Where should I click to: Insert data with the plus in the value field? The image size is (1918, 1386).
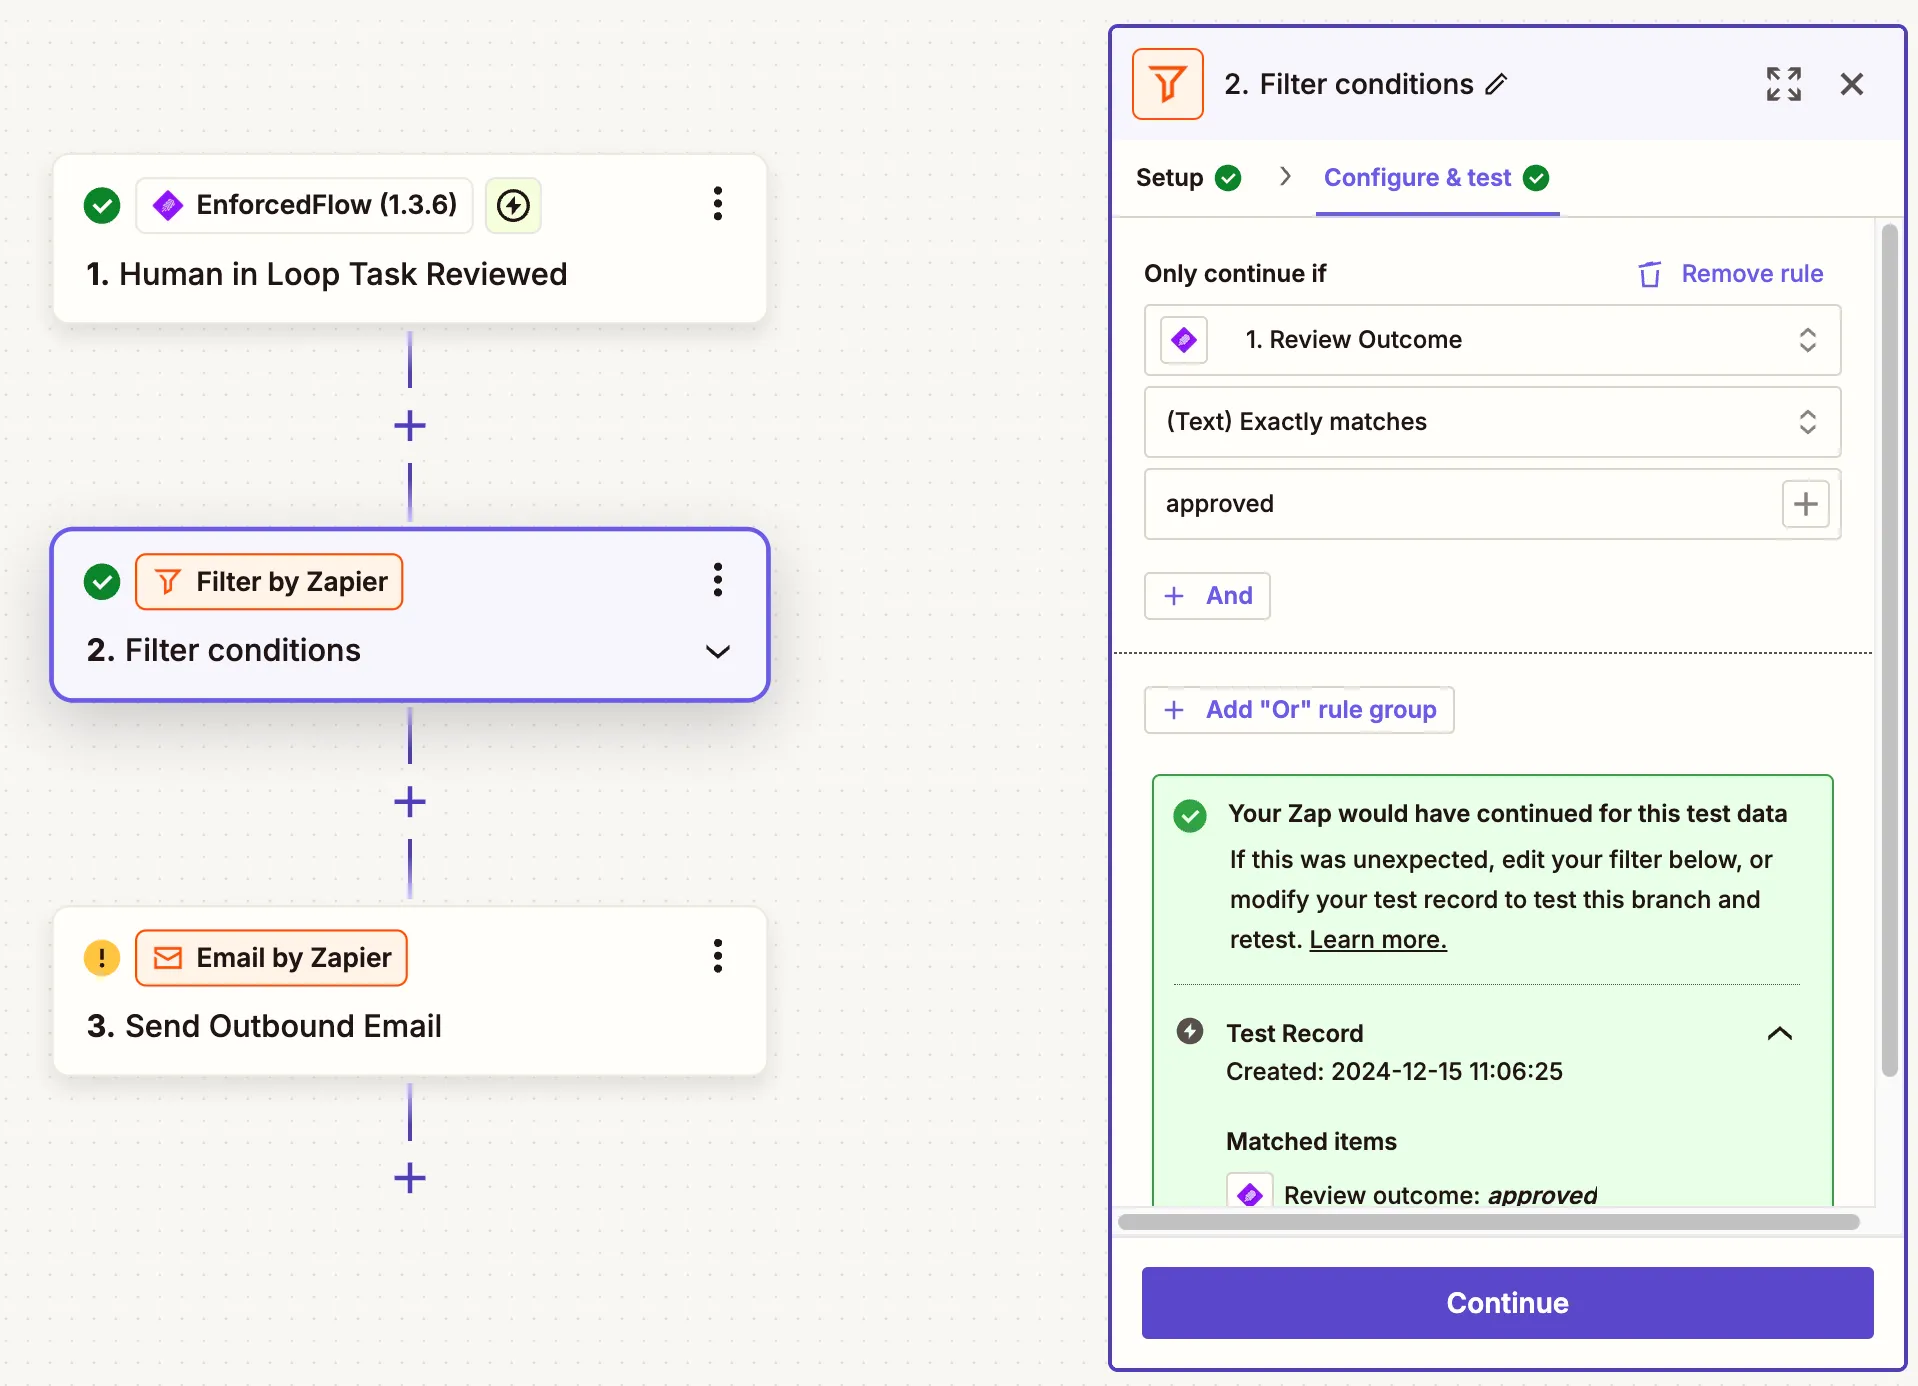click(1805, 504)
